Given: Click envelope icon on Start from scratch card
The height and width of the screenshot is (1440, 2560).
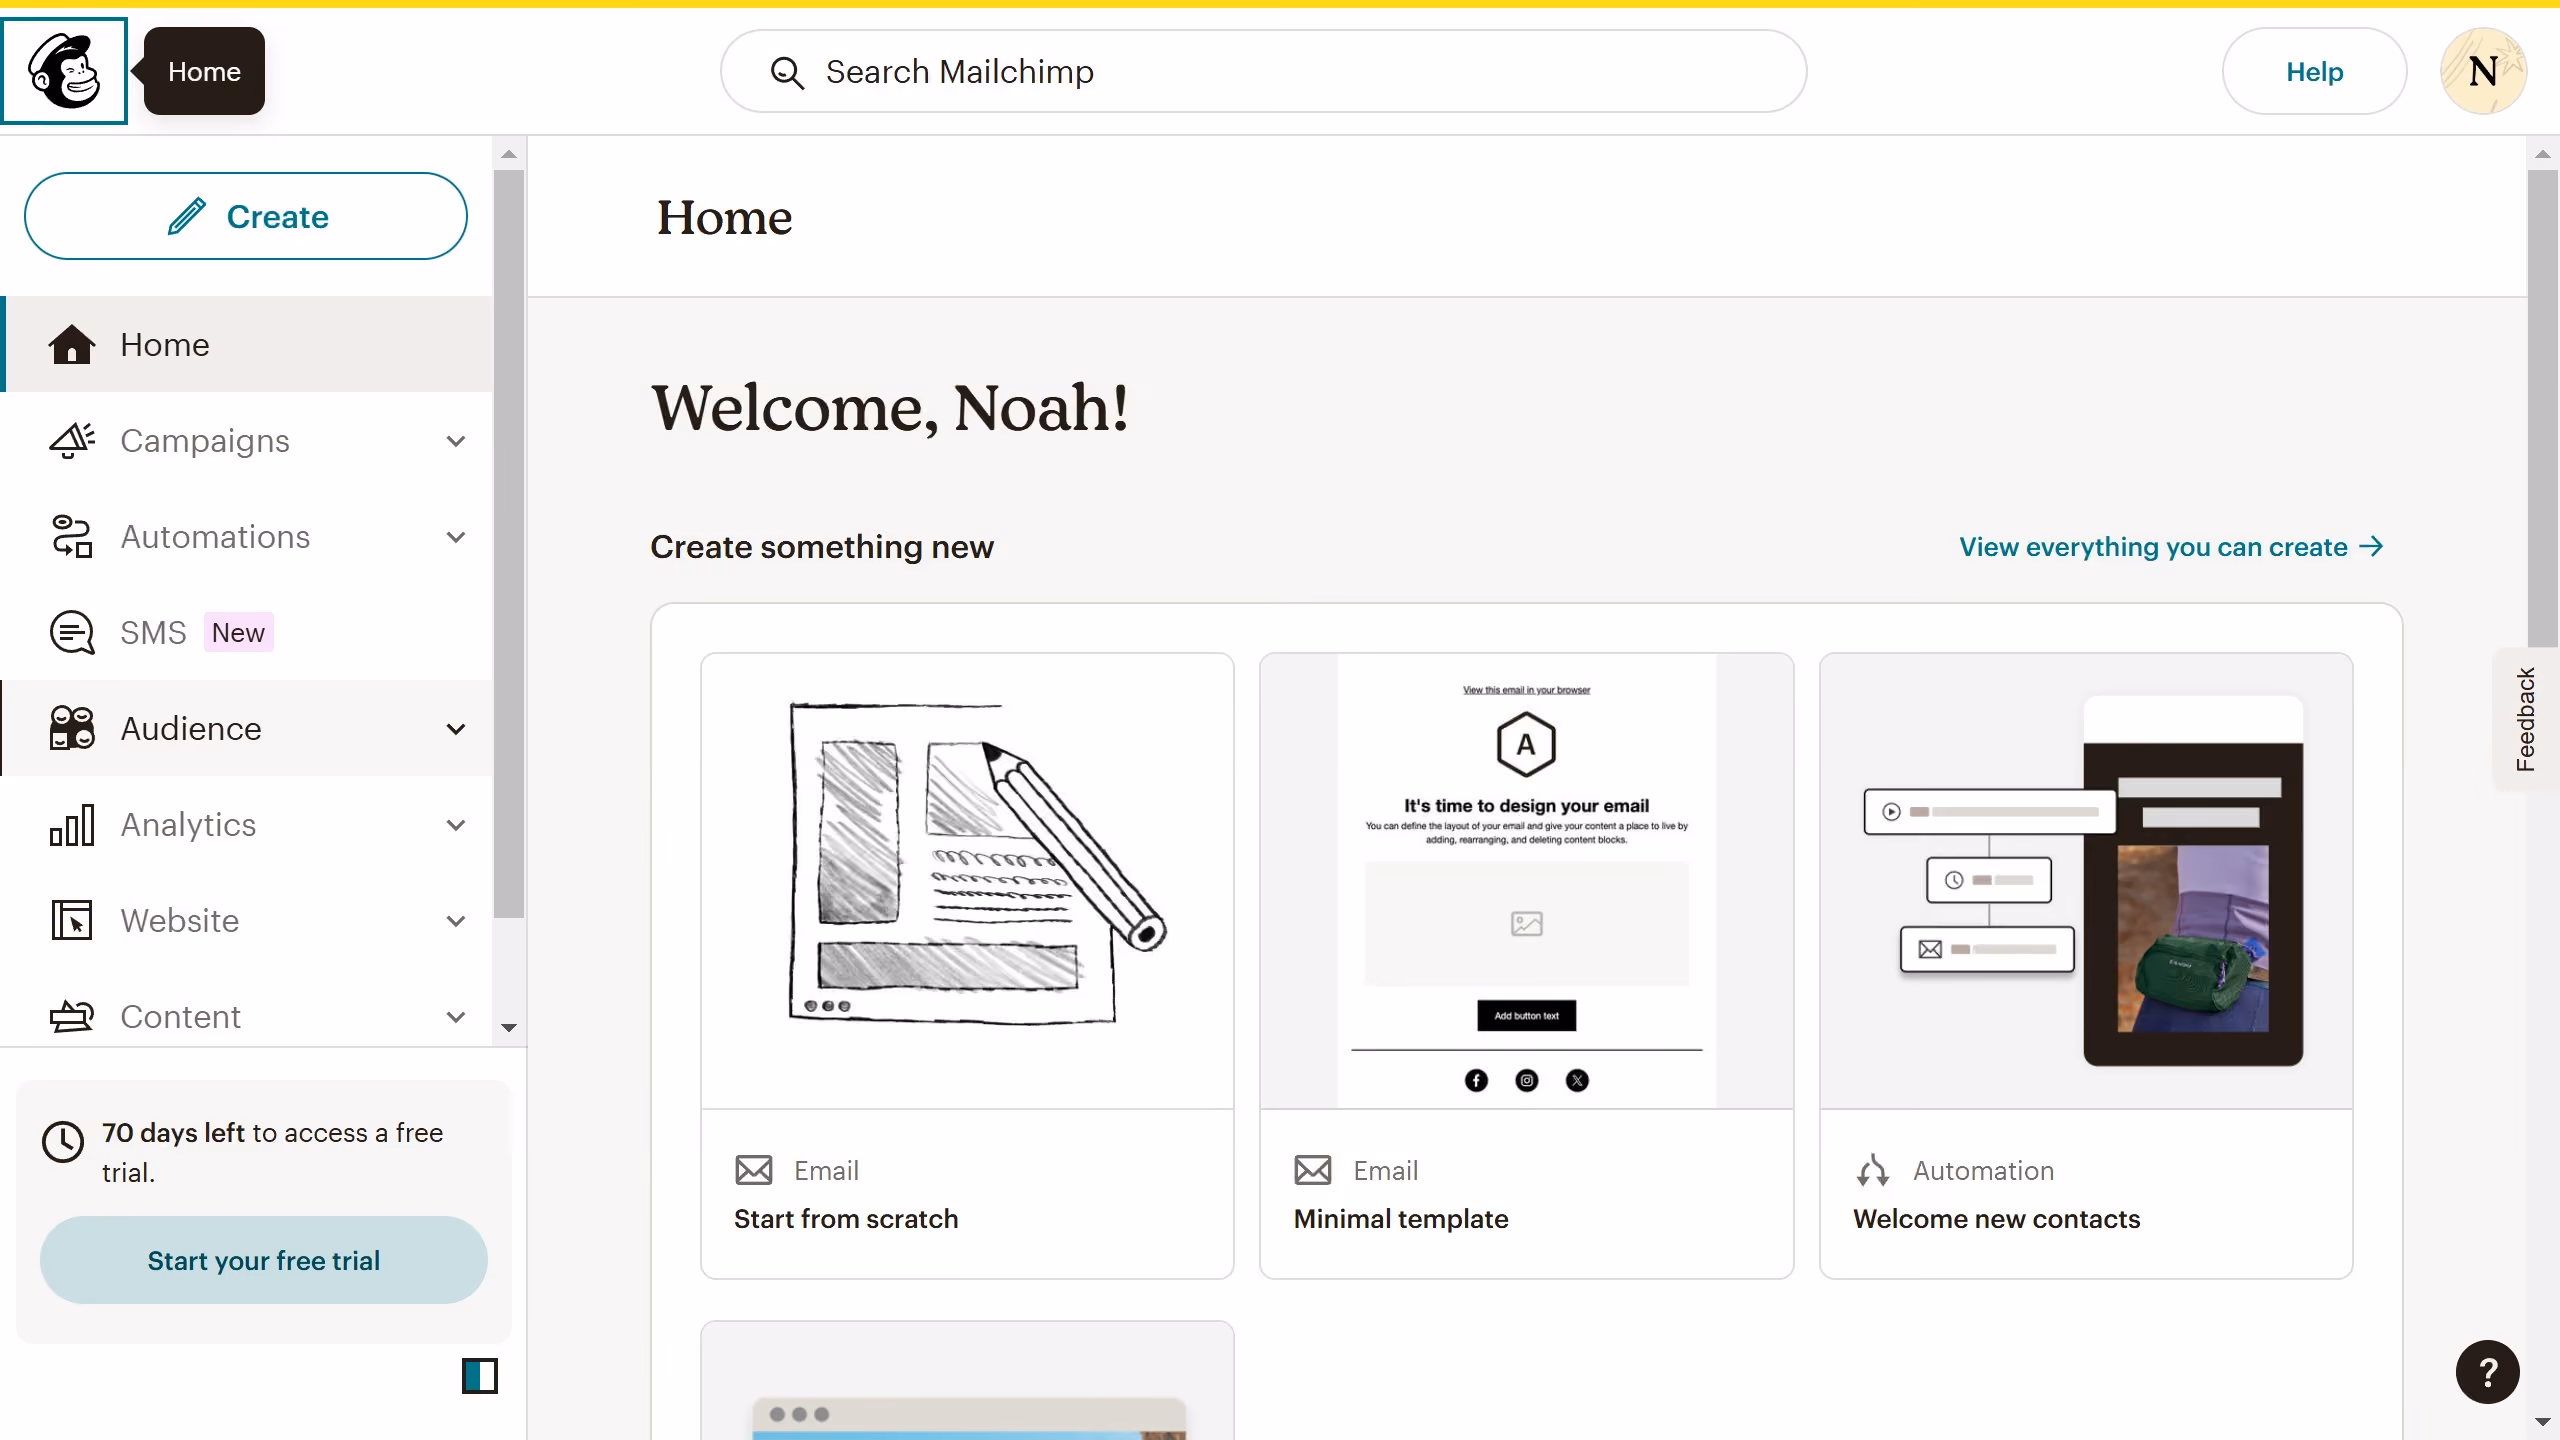Looking at the screenshot, I should coord(754,1170).
